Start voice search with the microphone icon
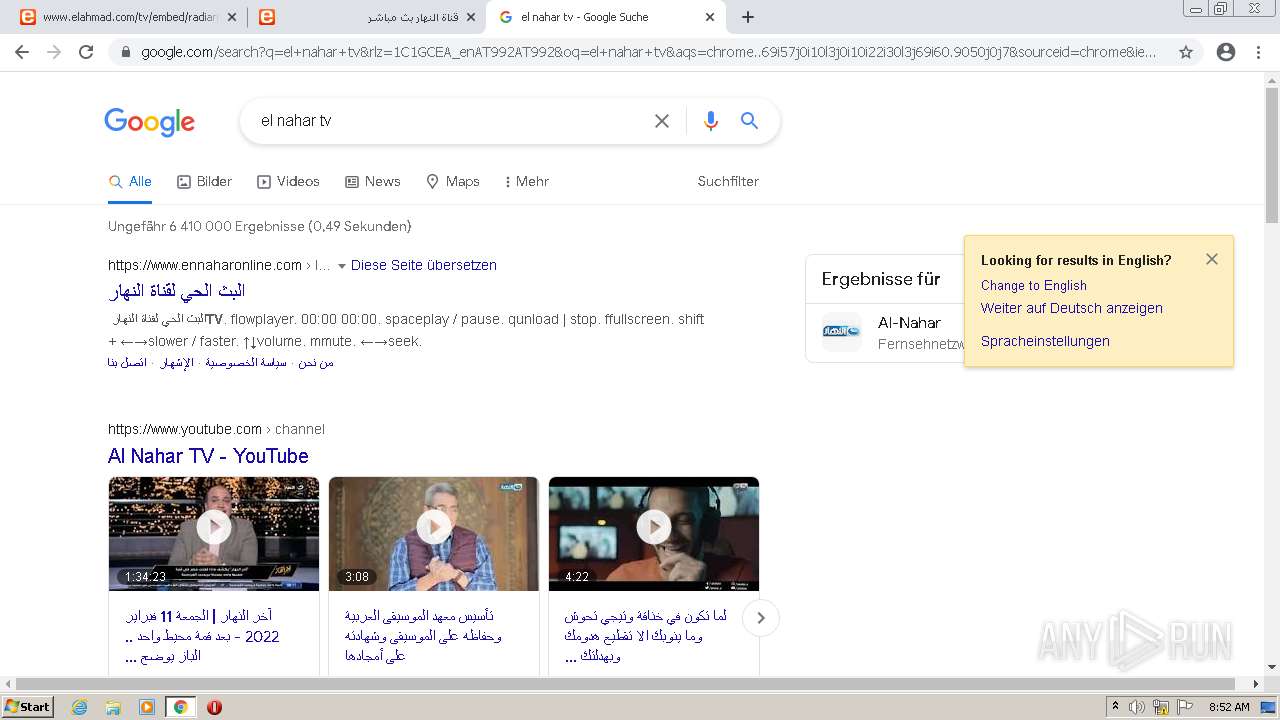Screen dimensions: 1280x720 pyautogui.click(x=711, y=121)
